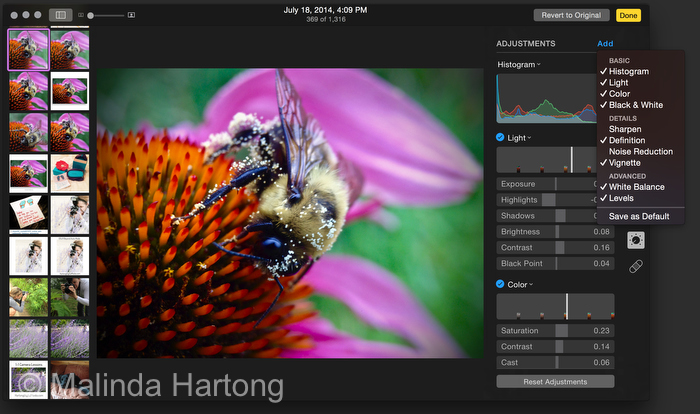Image resolution: width=700 pixels, height=414 pixels.
Task: Select the crouching woman photographer in foliage thumbnail
Action: click(29, 297)
